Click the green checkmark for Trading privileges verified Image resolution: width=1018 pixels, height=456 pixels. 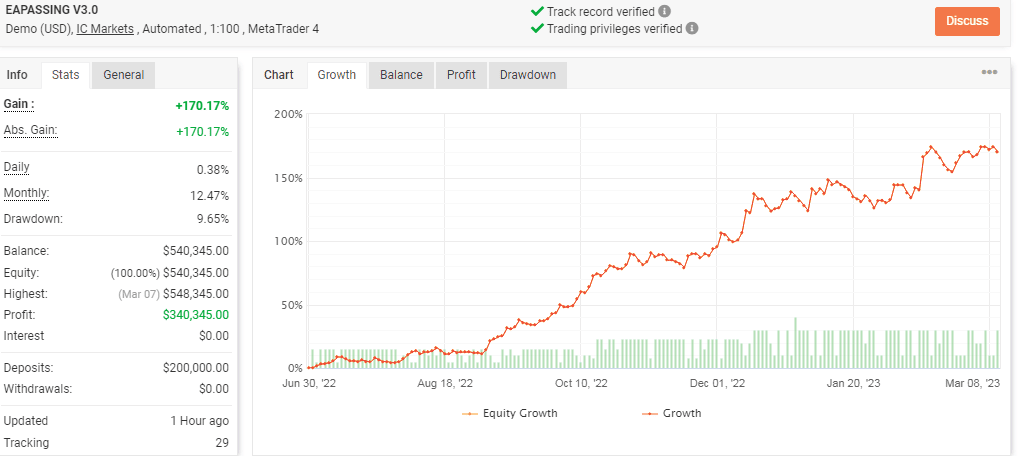[537, 28]
